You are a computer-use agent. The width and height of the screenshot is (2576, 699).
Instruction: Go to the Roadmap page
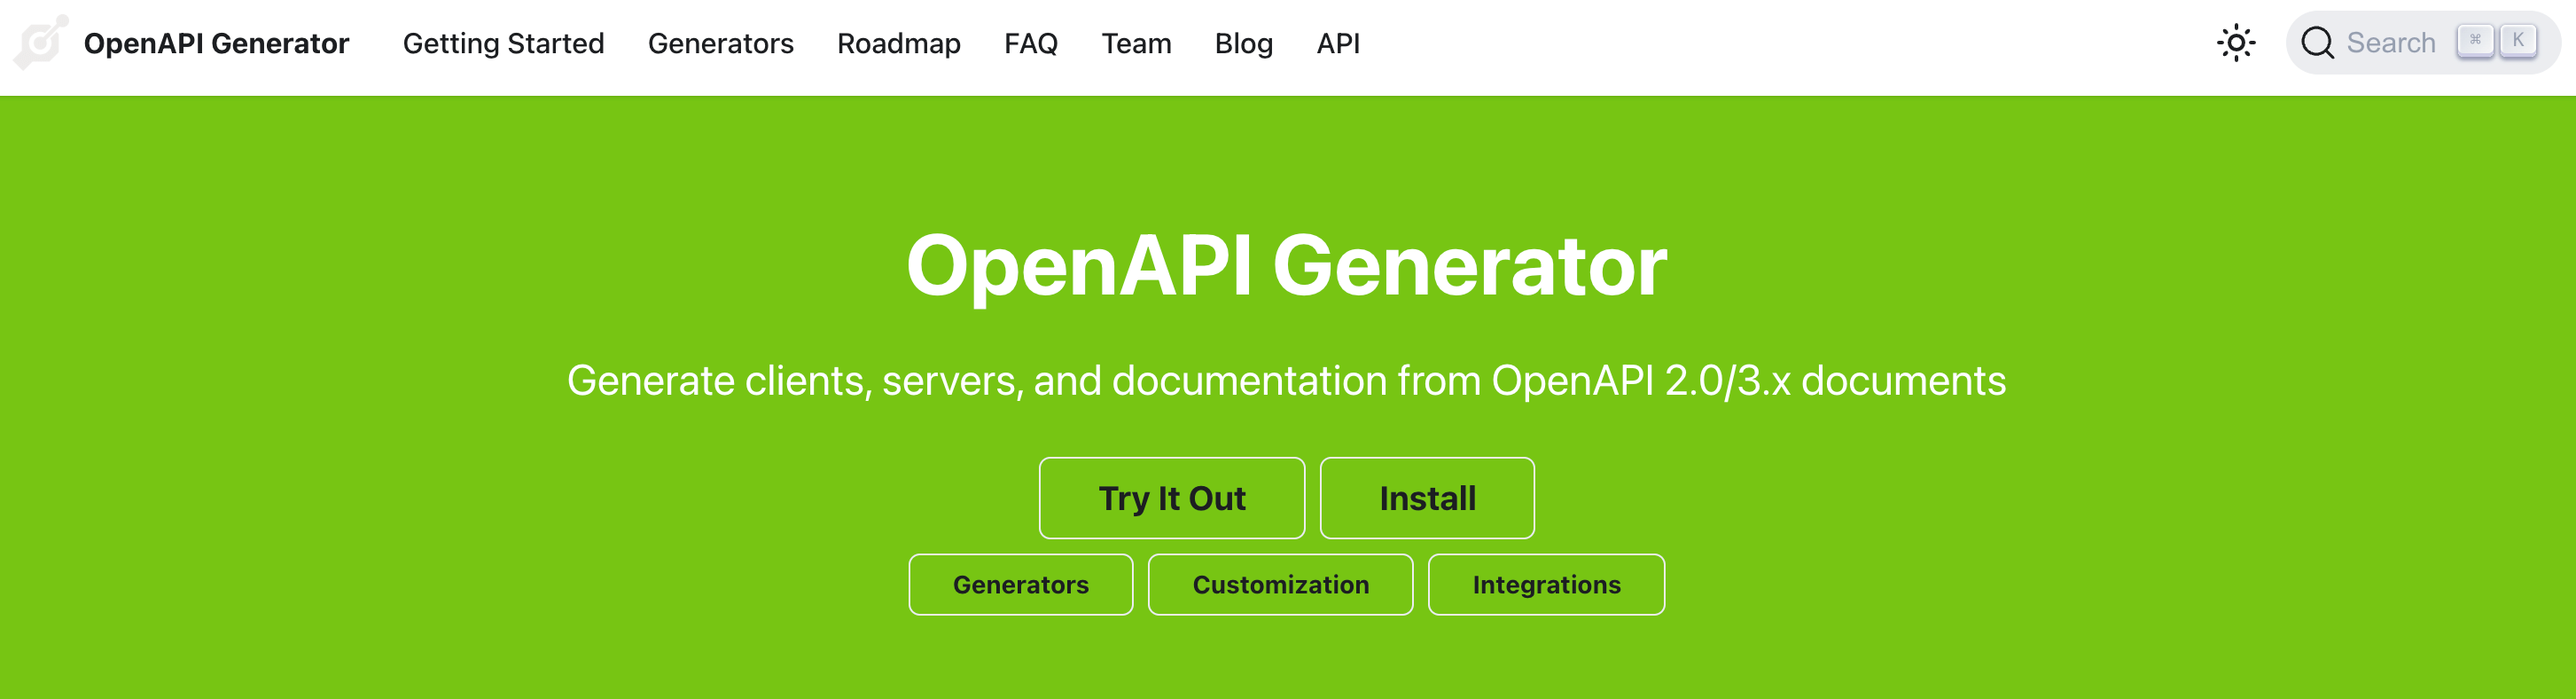898,43
